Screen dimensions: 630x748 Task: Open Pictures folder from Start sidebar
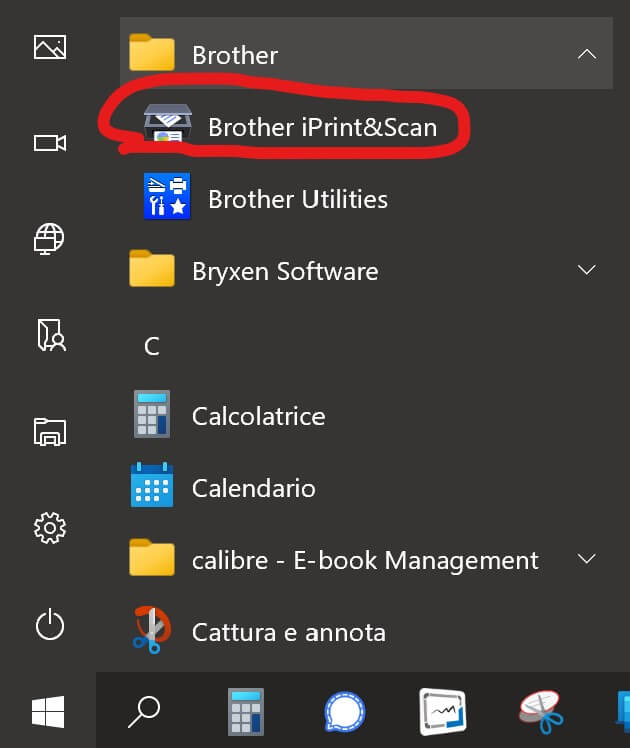(x=49, y=47)
